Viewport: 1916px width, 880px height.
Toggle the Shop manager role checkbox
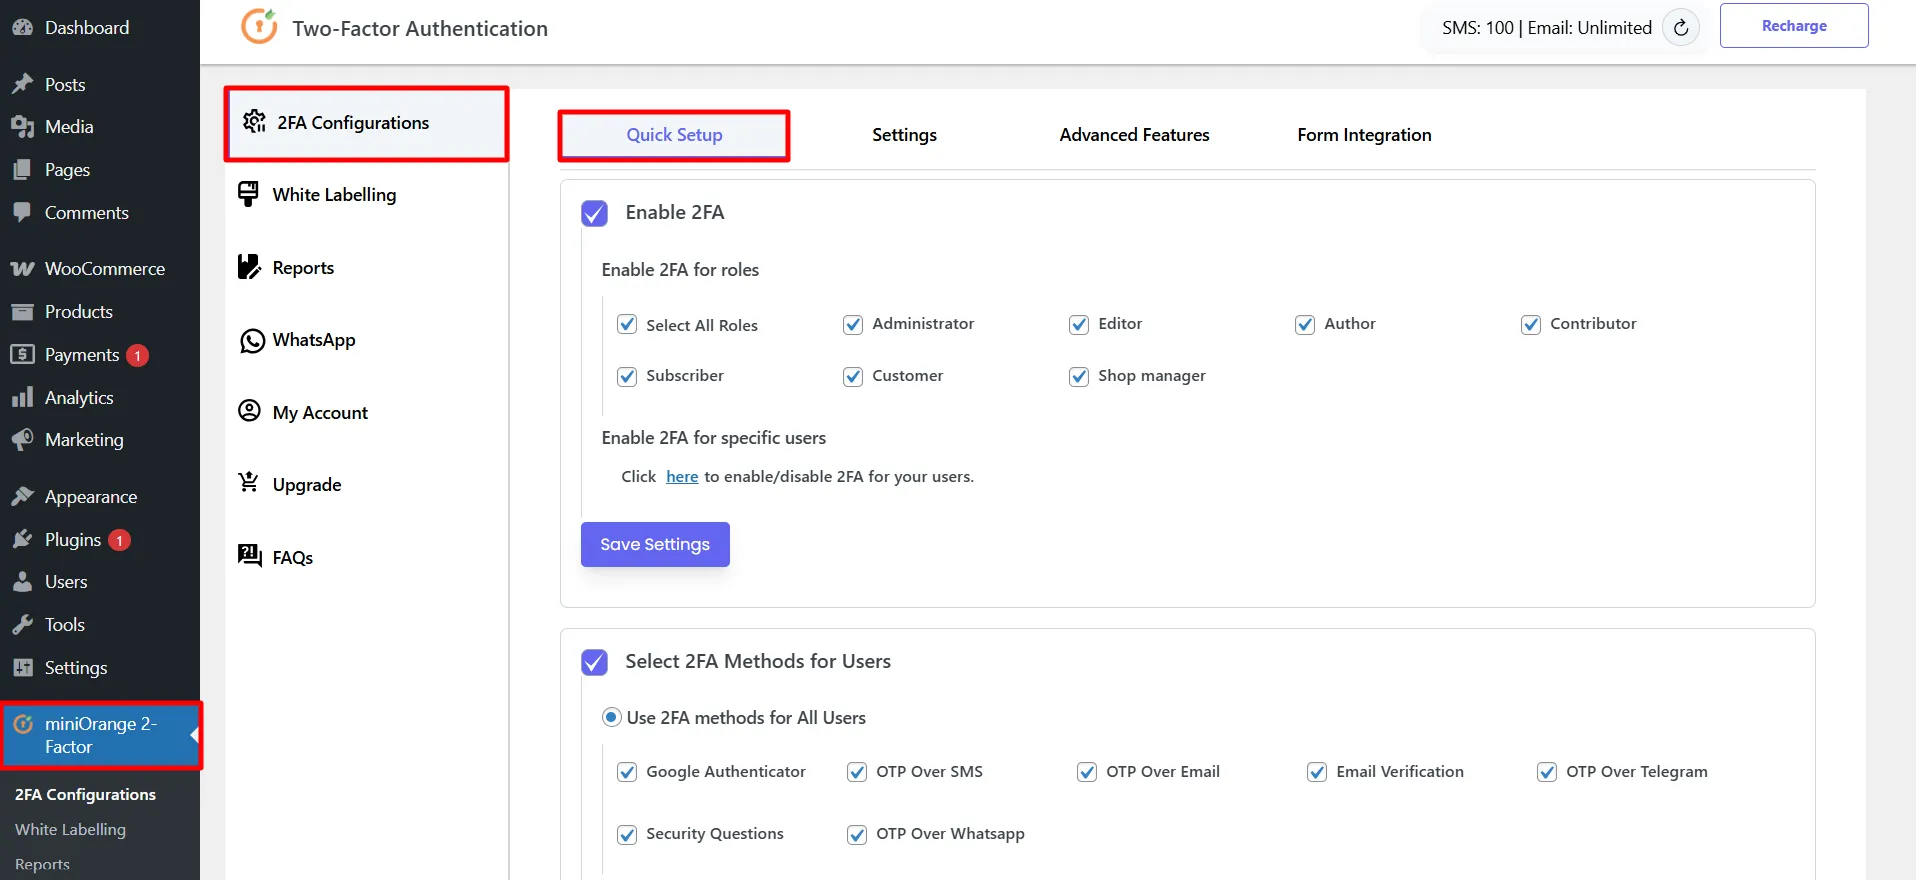point(1079,376)
